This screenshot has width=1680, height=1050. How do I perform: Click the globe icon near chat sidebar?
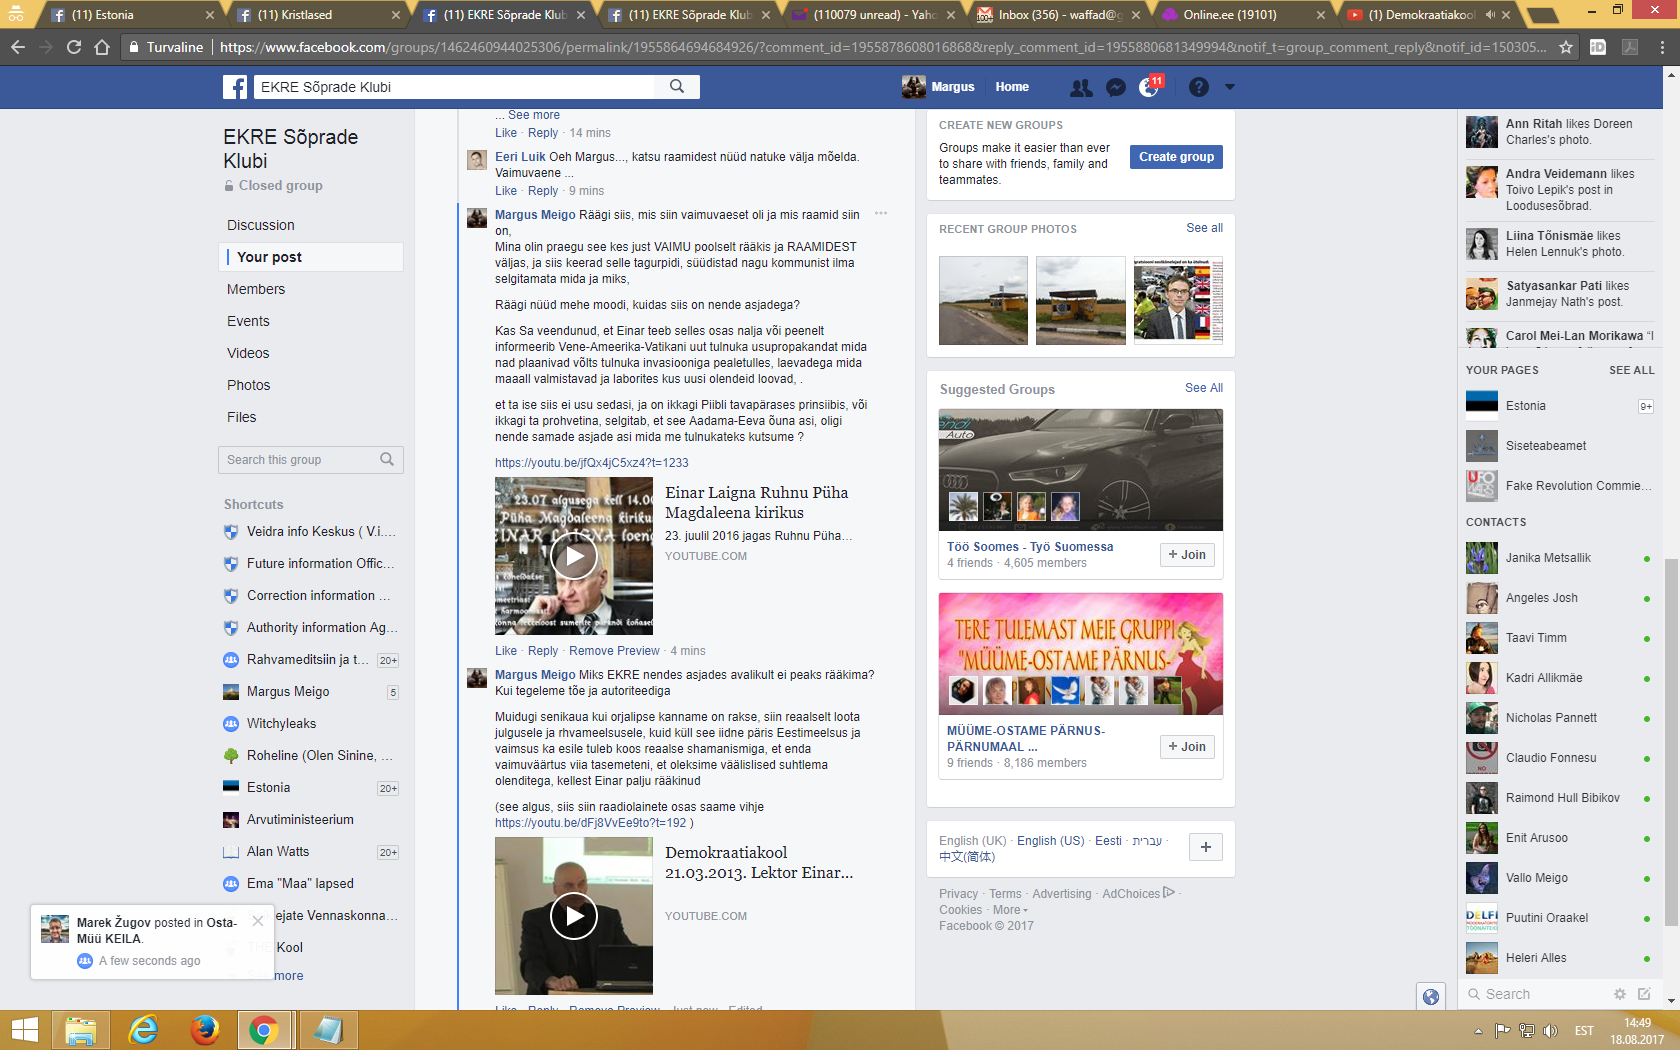(1431, 996)
